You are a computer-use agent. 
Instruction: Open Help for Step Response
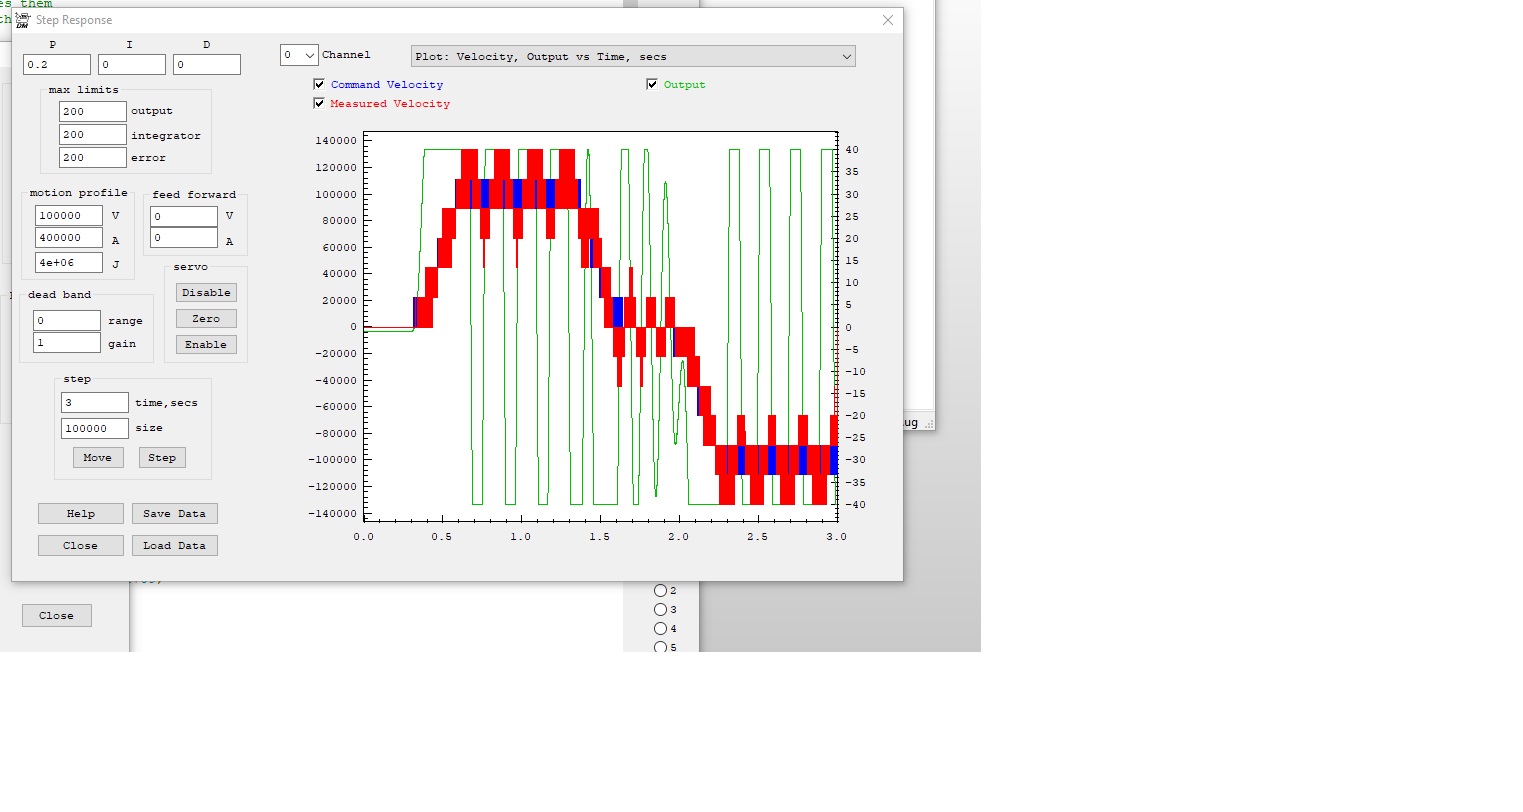coord(81,513)
